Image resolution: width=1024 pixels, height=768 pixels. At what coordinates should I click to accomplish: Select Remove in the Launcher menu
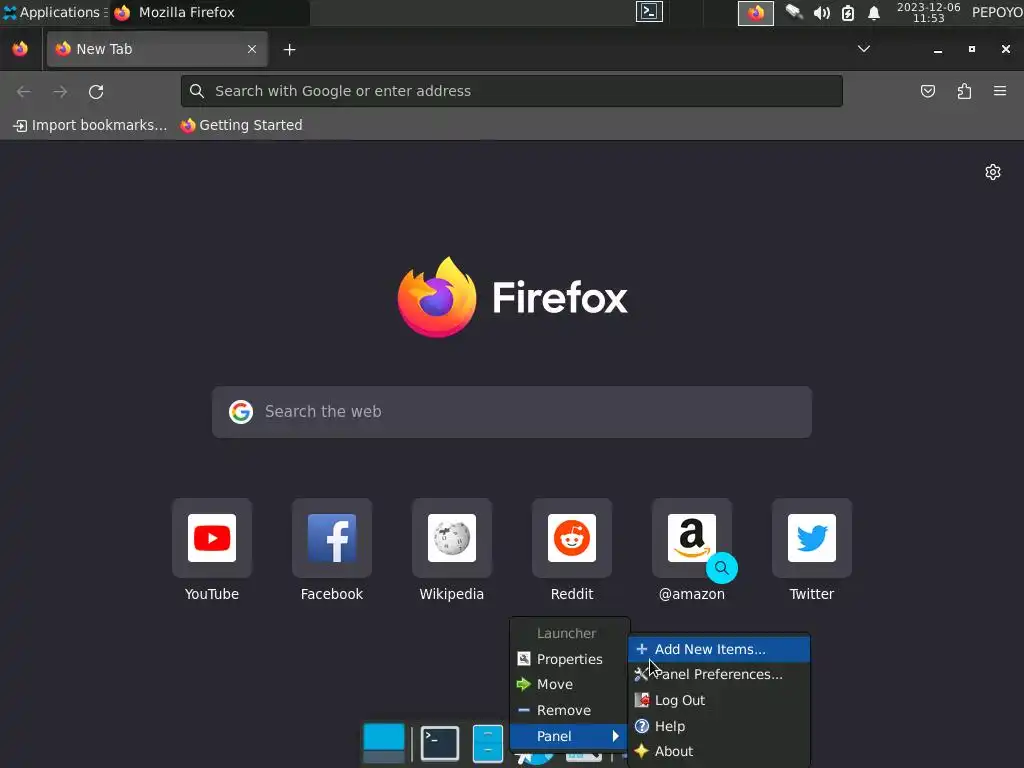[x=569, y=710]
